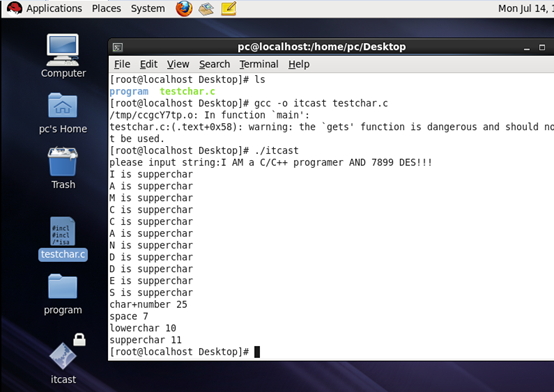Open the Terminal menu in menubar
The height and width of the screenshot is (392, 554).
point(259,64)
